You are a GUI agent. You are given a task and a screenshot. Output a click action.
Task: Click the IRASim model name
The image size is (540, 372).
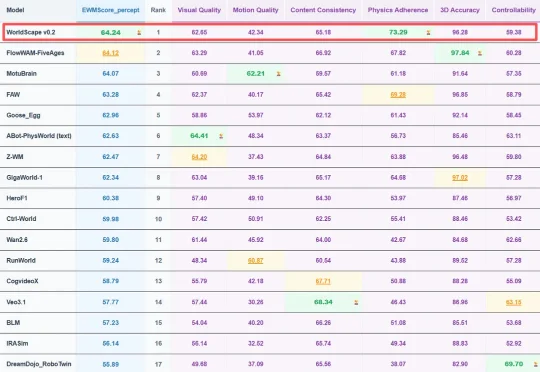[x=17, y=344]
